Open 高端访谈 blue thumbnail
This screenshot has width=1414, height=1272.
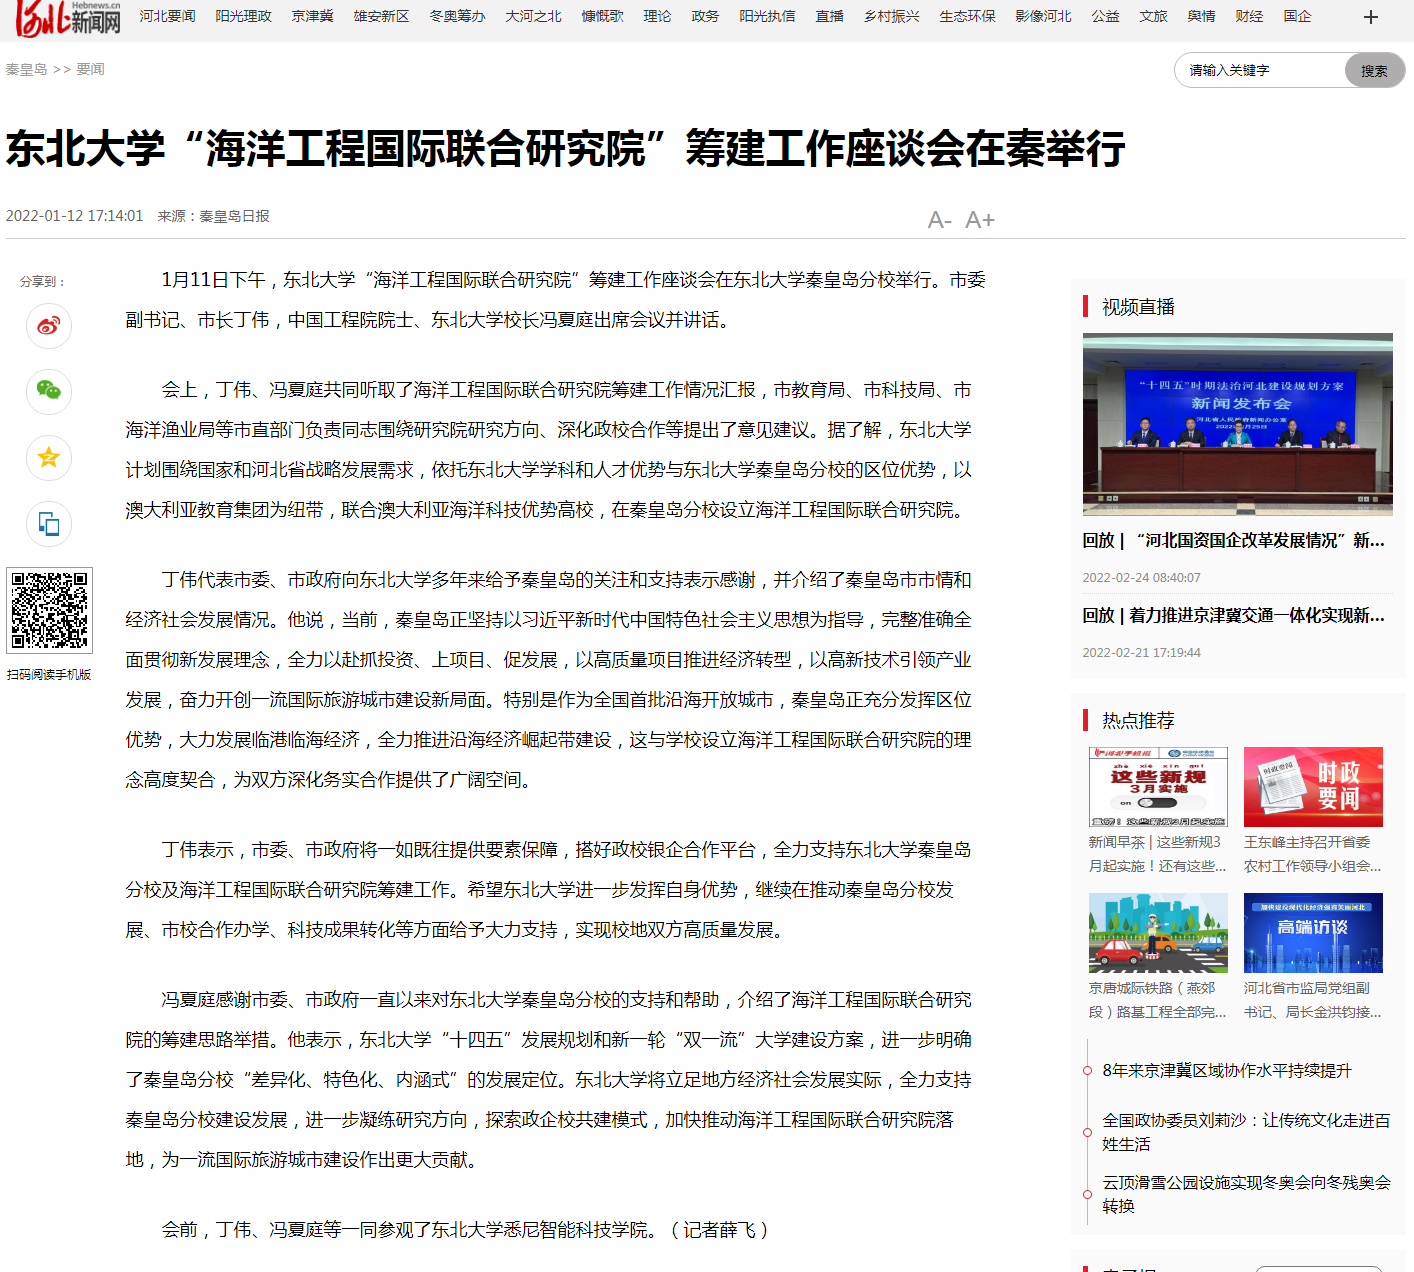click(1313, 933)
